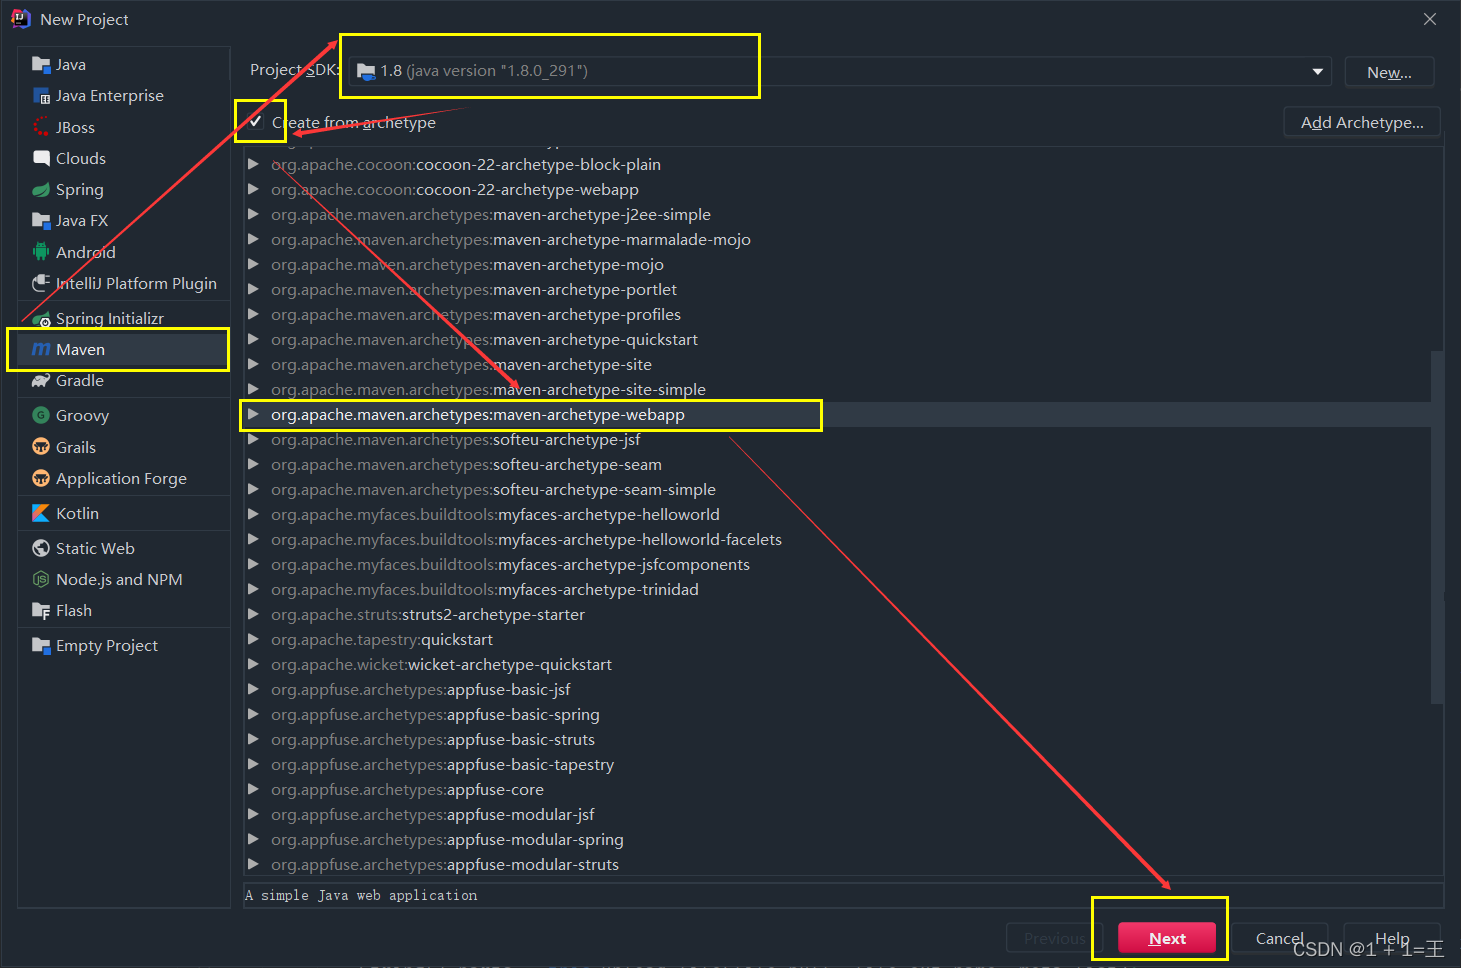Click the Android robot icon
Viewport: 1461px width, 968px height.
(x=41, y=252)
